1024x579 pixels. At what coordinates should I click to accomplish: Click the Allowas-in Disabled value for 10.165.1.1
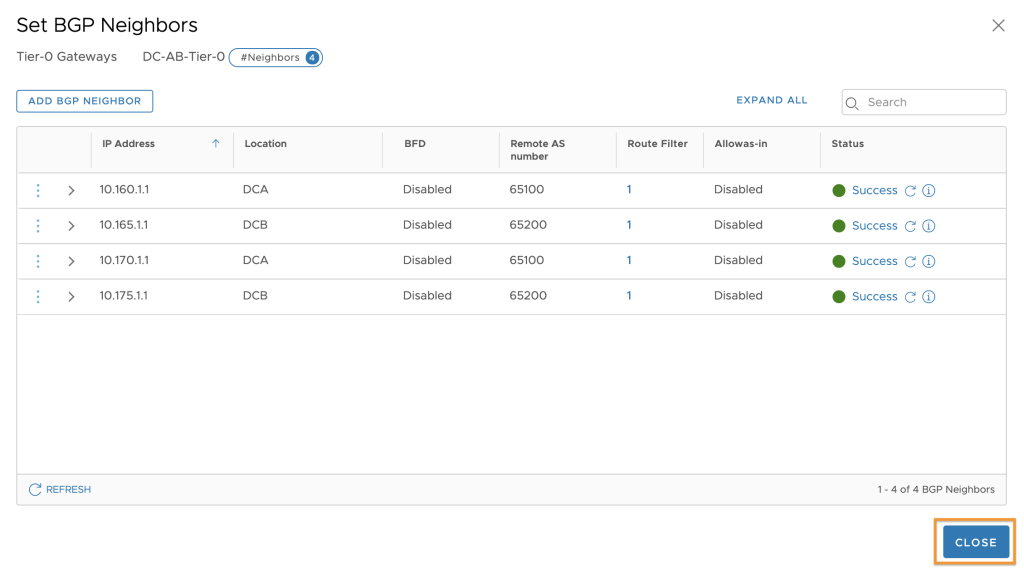[738, 225]
